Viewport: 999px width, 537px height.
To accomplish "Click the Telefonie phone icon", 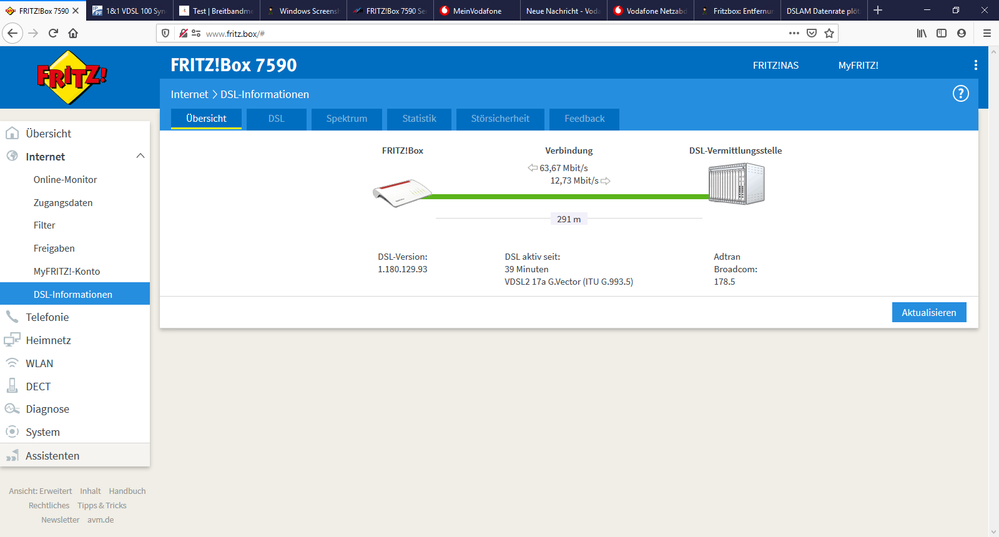I will click(12, 317).
